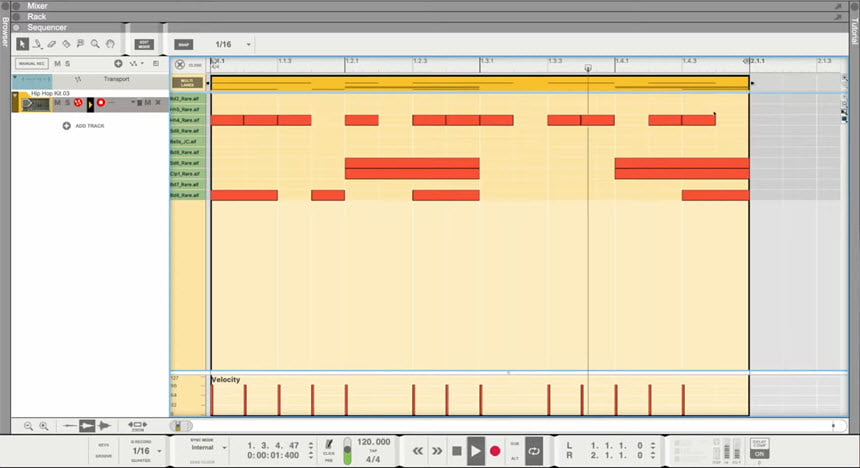Collapse the Hip Hop Kit 03 track

15,94
